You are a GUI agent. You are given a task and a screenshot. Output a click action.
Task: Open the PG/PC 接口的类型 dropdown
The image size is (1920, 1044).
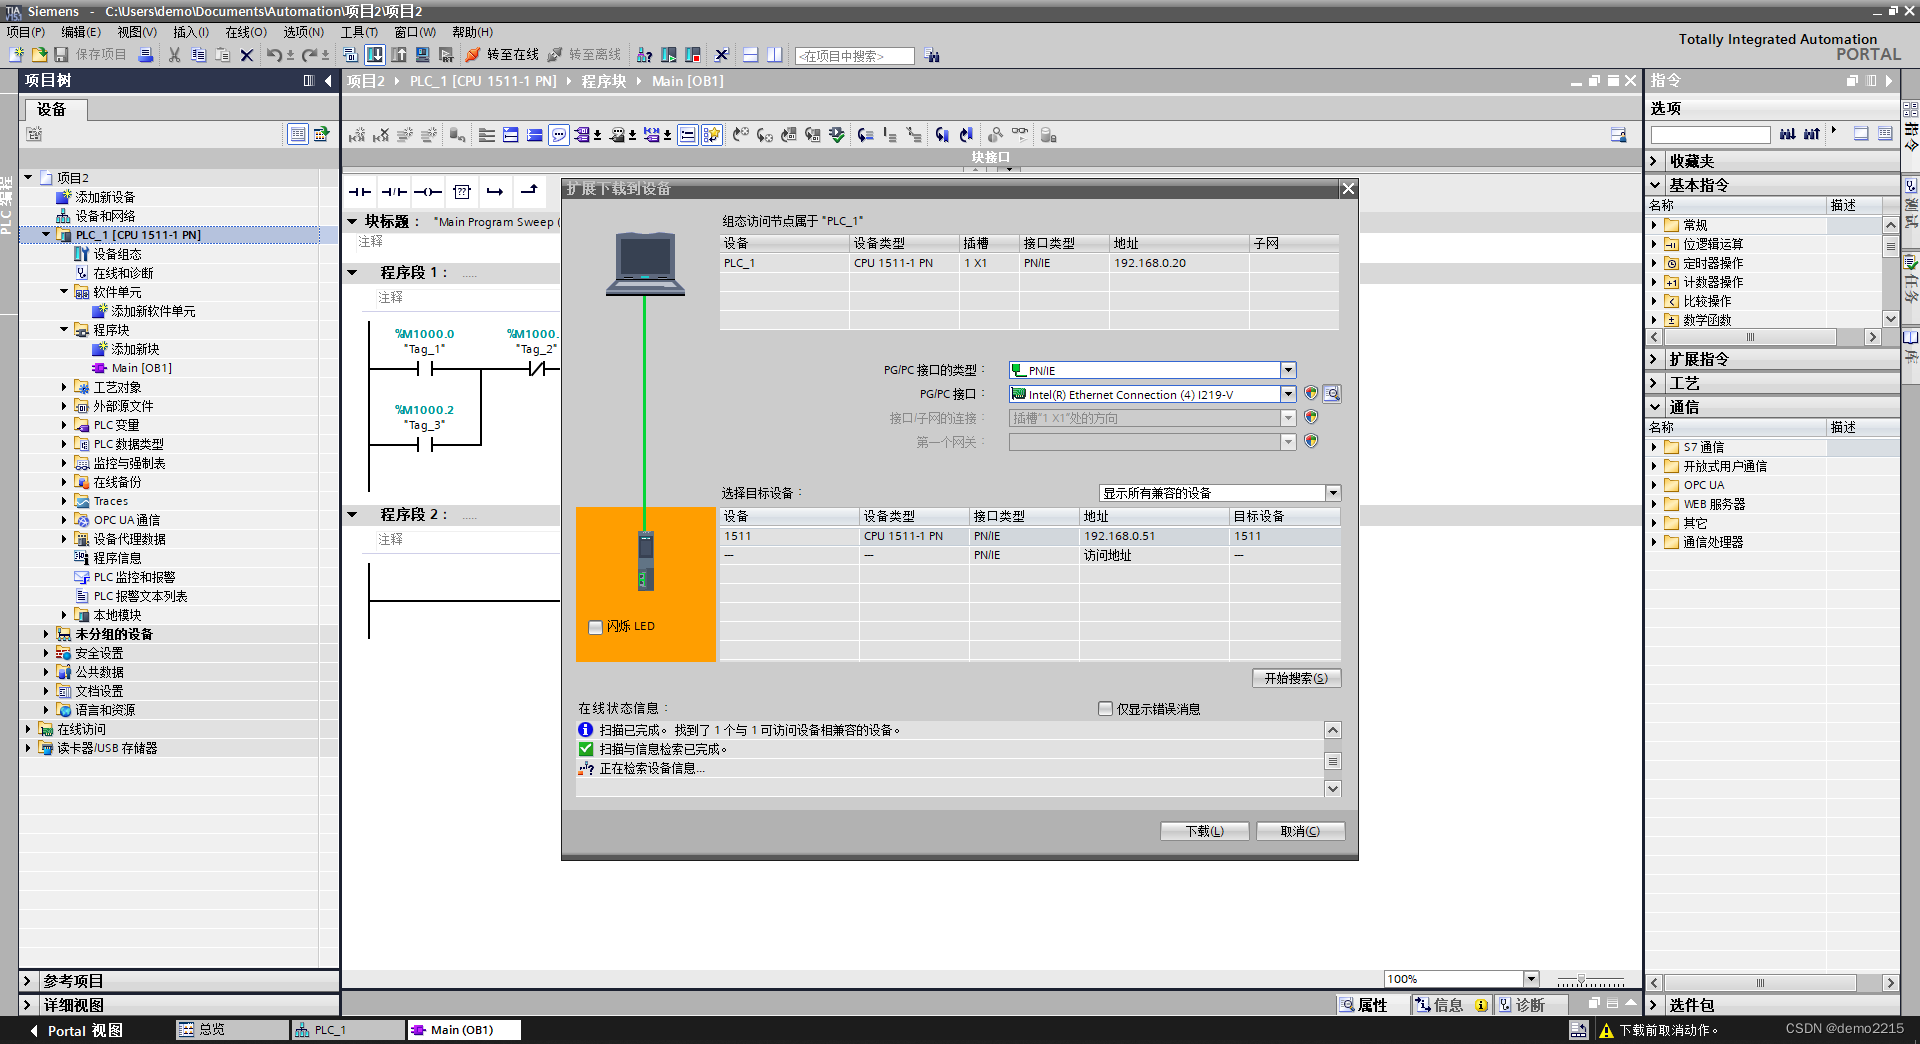click(1288, 370)
